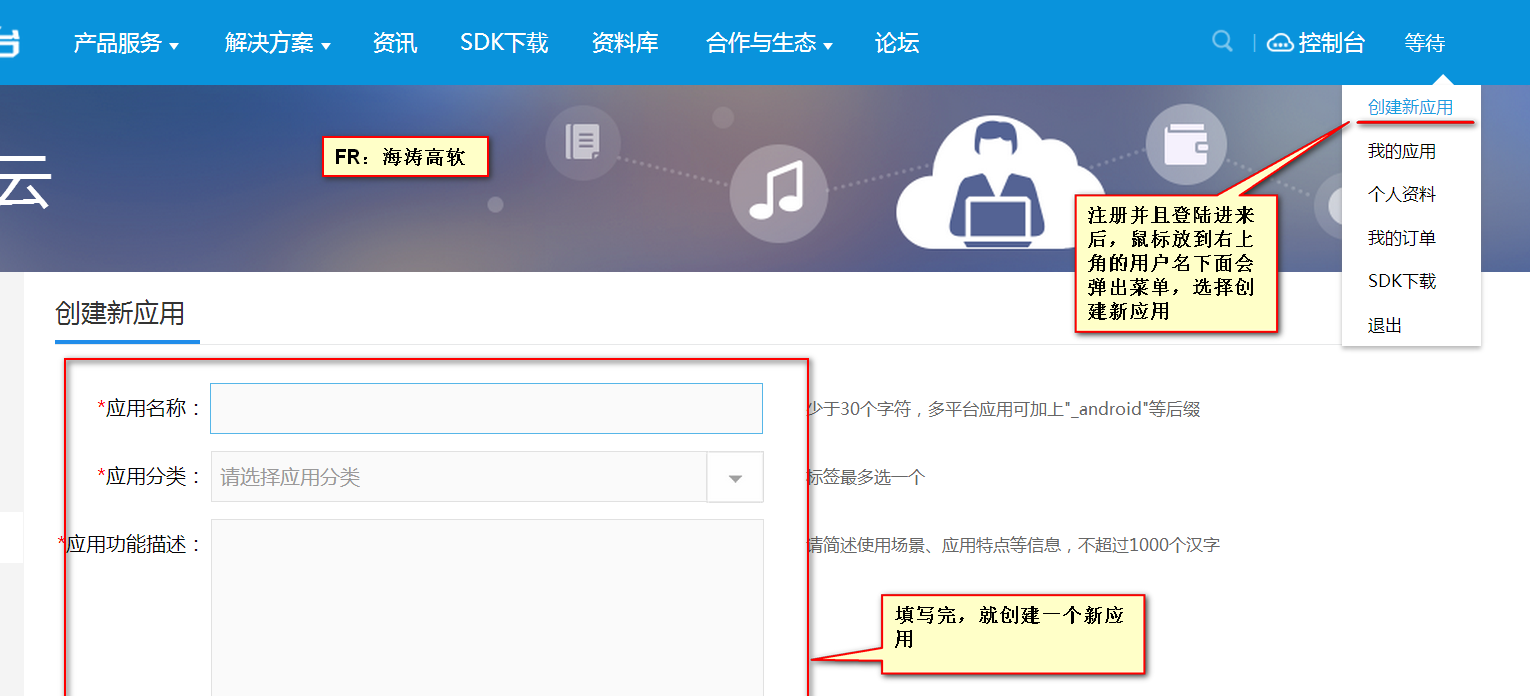Click inside the 应用名称 input field
This screenshot has width=1530, height=696.
[486, 408]
